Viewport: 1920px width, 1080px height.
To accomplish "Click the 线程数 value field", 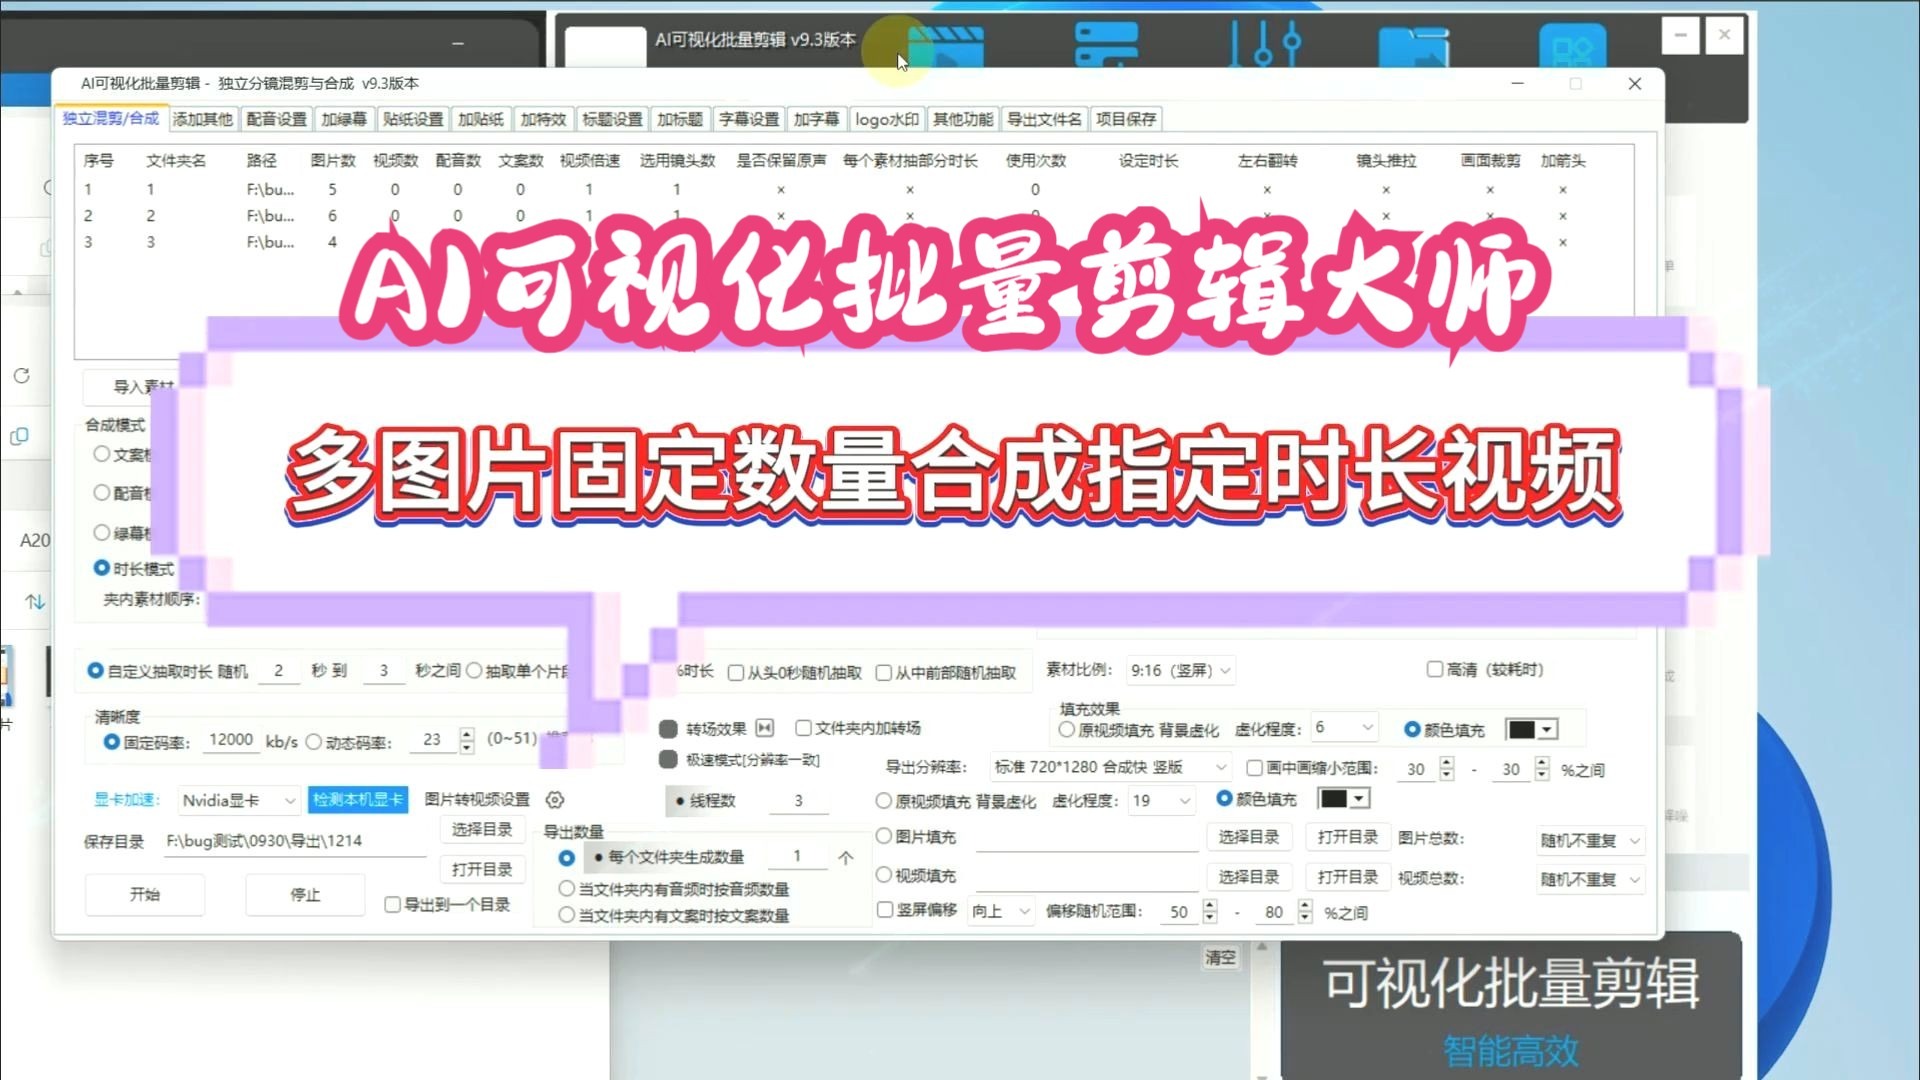I will tap(798, 801).
